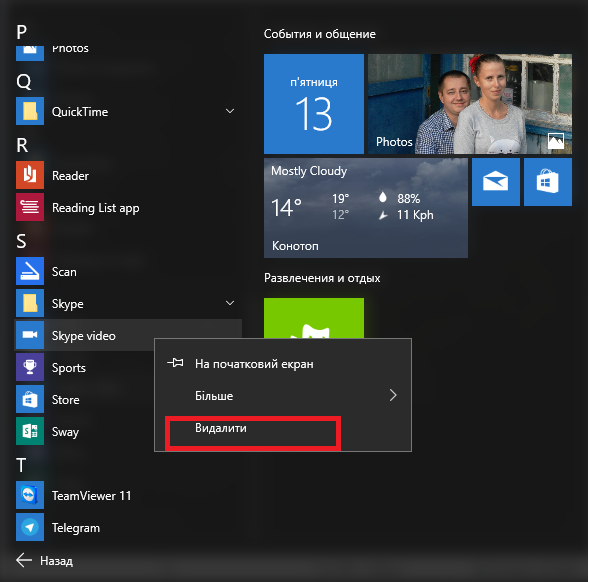Open the calendar tile showing 13
589x582 pixels.
coord(314,104)
